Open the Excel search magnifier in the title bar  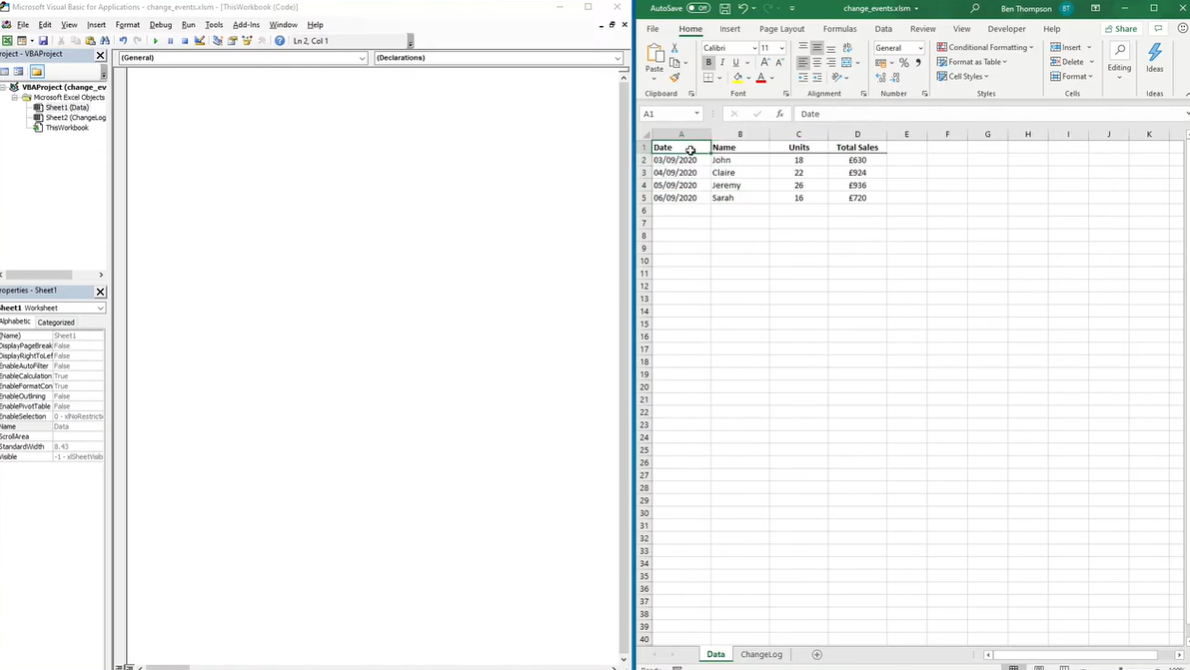pyautogui.click(x=974, y=8)
